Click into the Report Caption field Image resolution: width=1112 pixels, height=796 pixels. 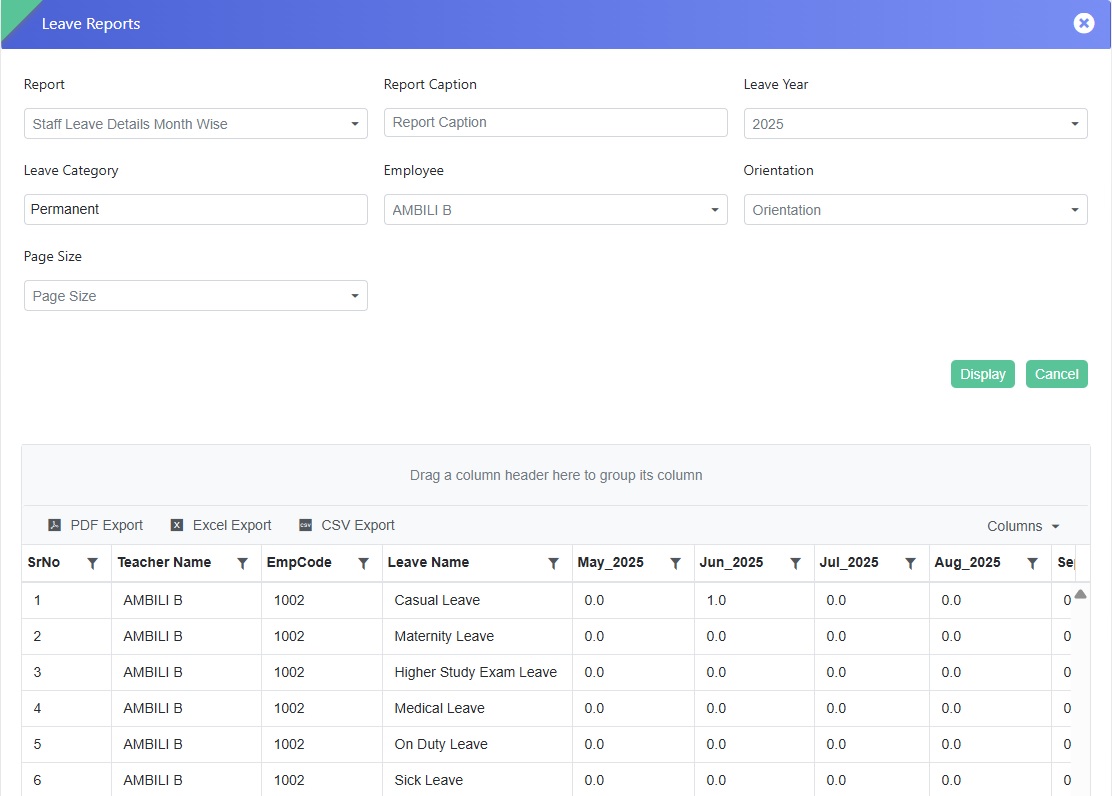555,122
